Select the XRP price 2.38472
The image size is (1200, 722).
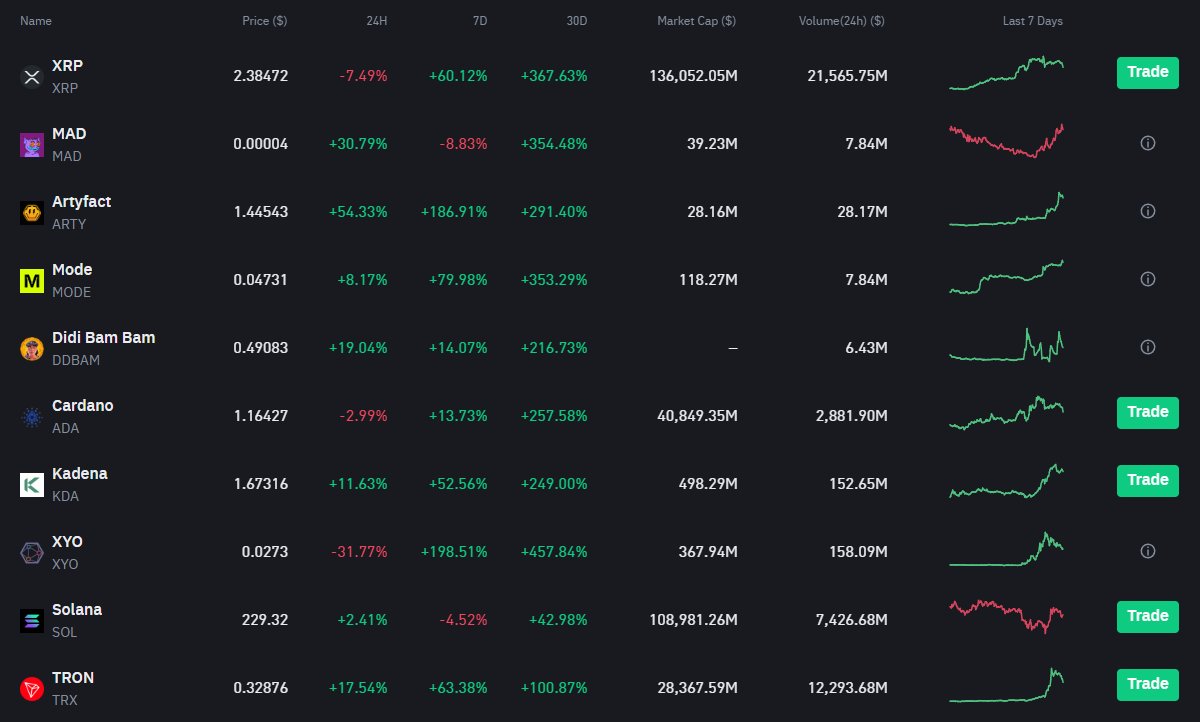pos(261,76)
